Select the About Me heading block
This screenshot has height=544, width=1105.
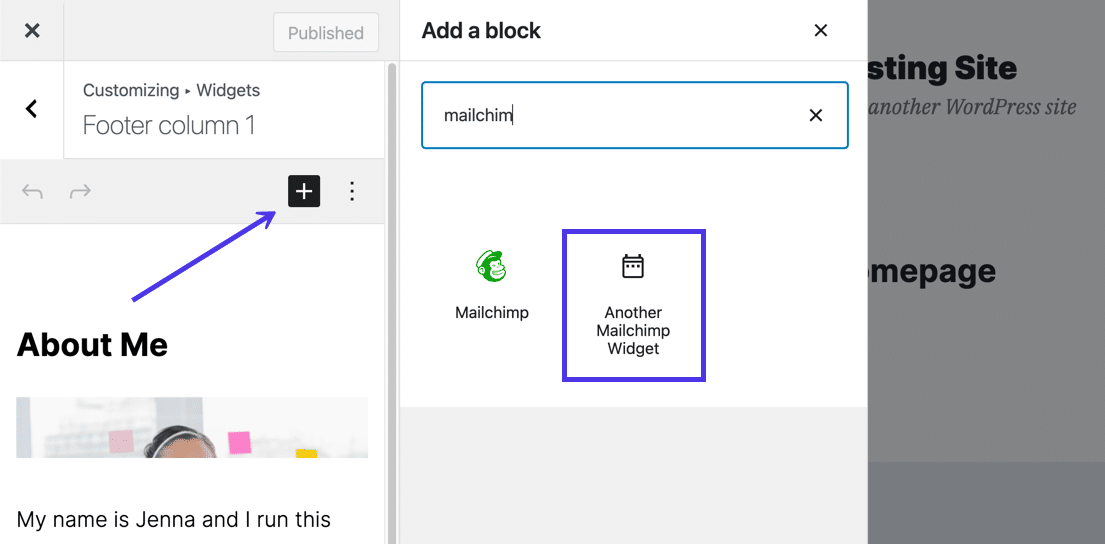93,345
